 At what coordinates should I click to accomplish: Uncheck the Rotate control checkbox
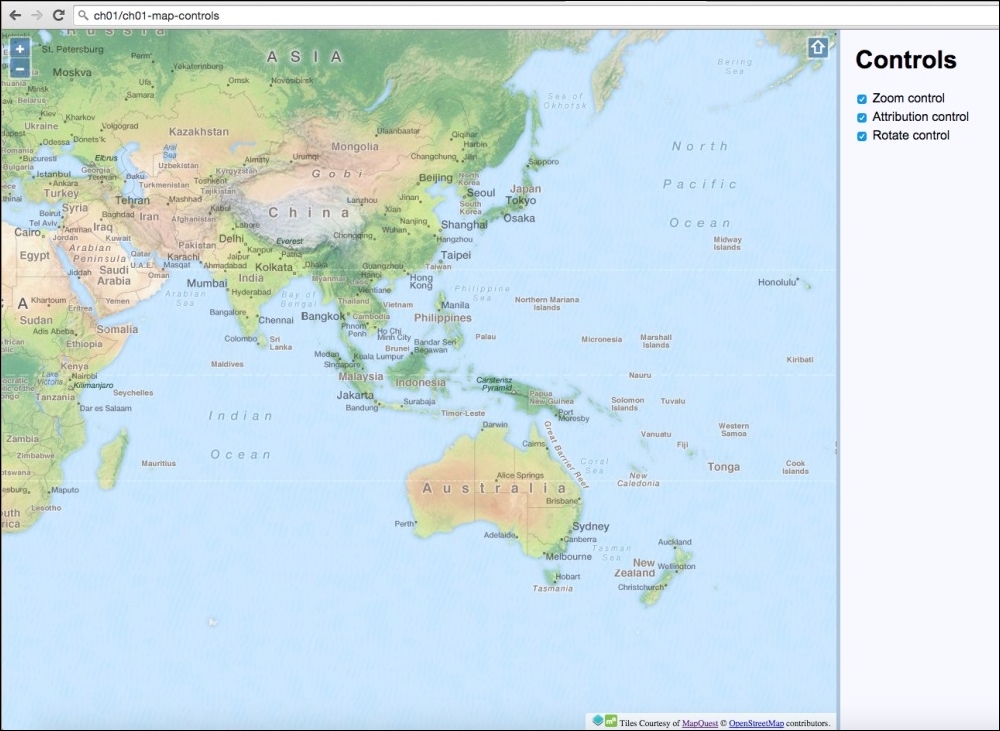coord(860,136)
